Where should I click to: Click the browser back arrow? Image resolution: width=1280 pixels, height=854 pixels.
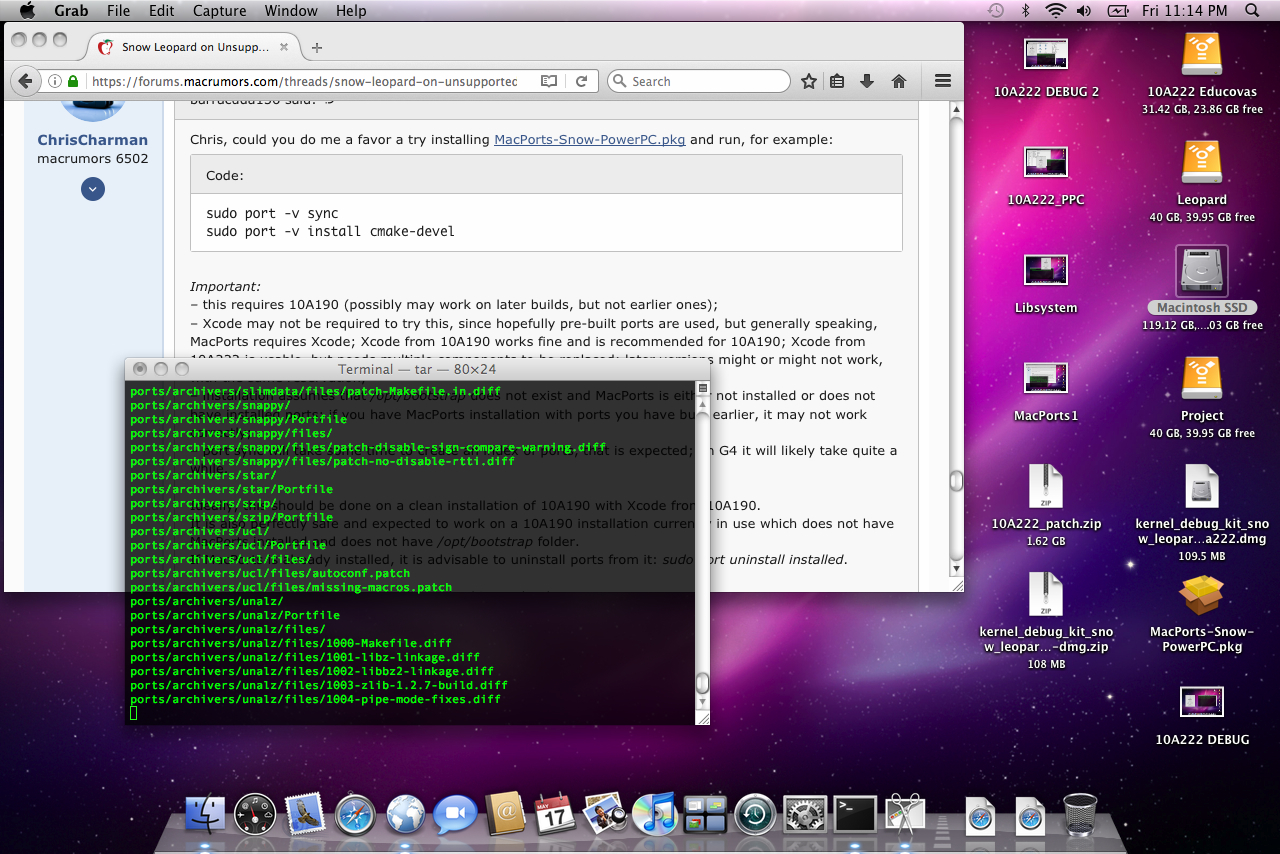click(x=25, y=81)
